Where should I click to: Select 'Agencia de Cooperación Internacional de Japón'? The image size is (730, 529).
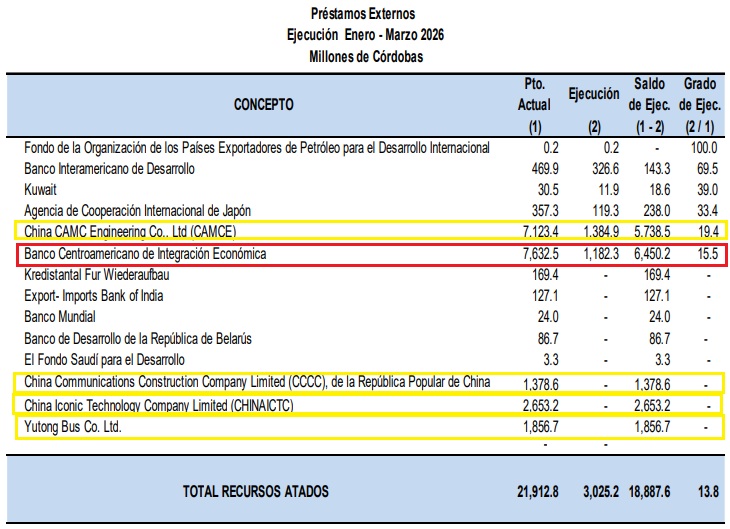click(x=137, y=211)
